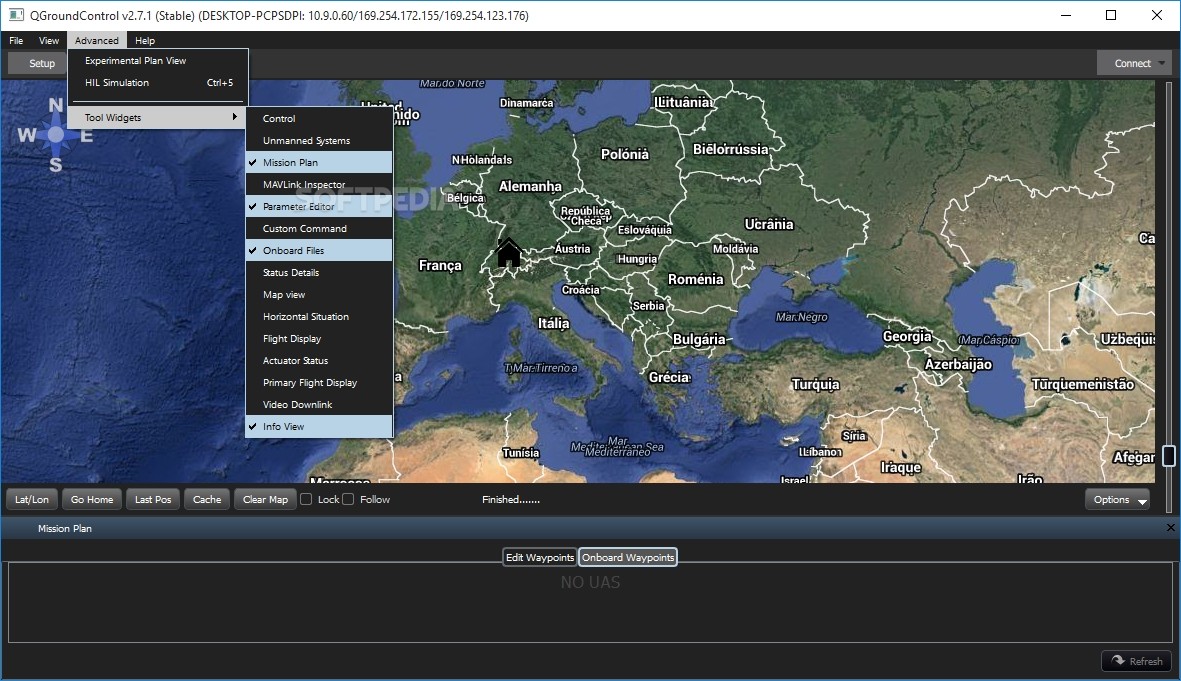Toggle Mission Plan widget off
The image size is (1181, 681).
pos(319,162)
